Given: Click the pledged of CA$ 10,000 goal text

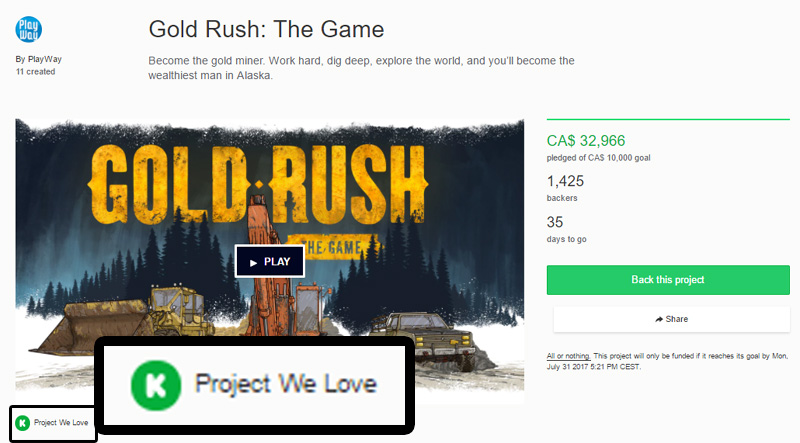Looking at the screenshot, I should pyautogui.click(x=598, y=158).
